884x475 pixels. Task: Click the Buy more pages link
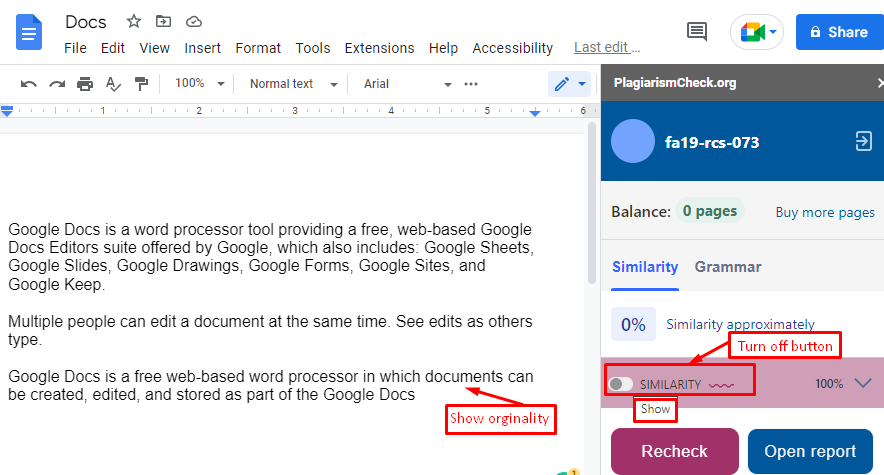coord(825,212)
